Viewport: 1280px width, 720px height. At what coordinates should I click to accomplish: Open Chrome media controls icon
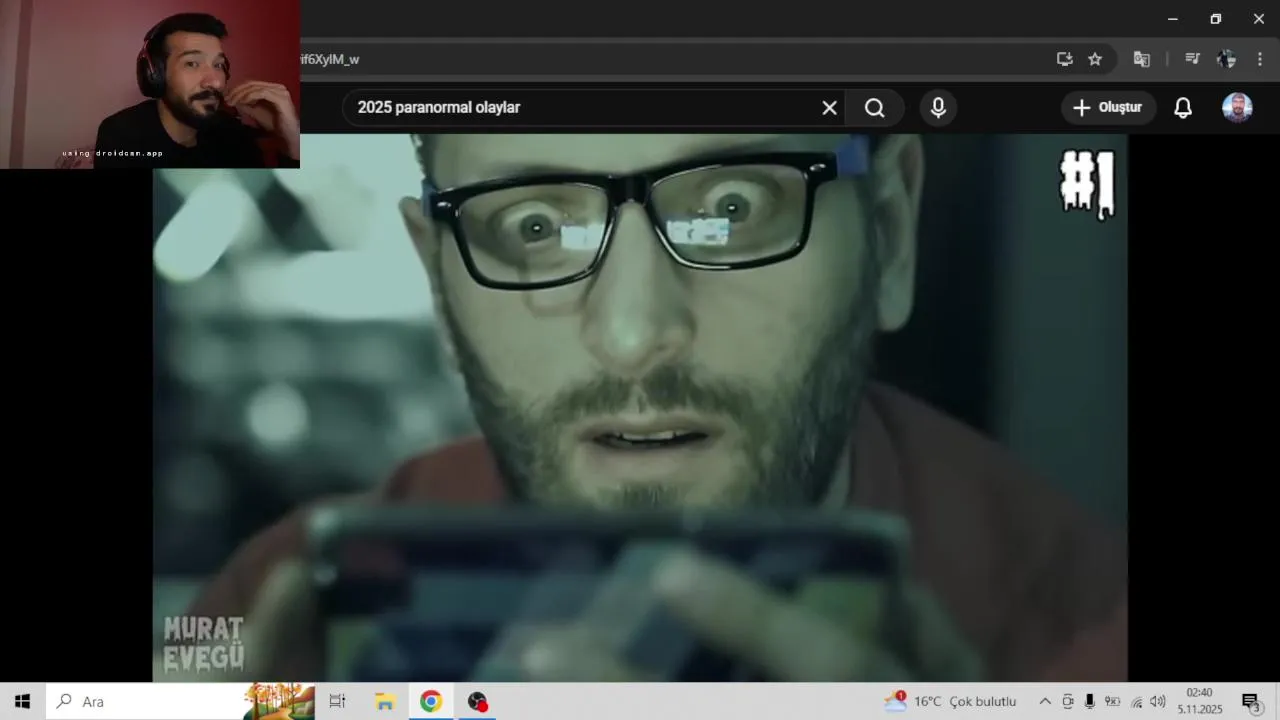[x=1192, y=59]
